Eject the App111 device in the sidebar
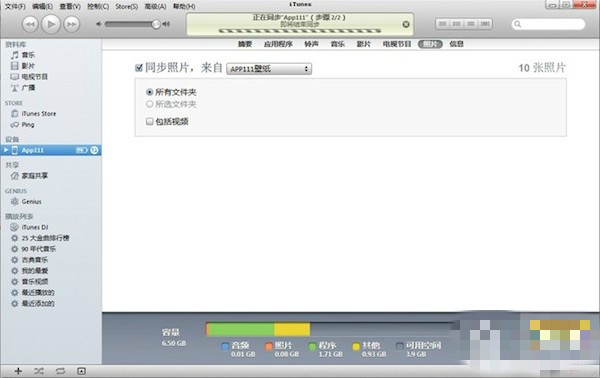Screen dimensions: 600x378 point(94,150)
